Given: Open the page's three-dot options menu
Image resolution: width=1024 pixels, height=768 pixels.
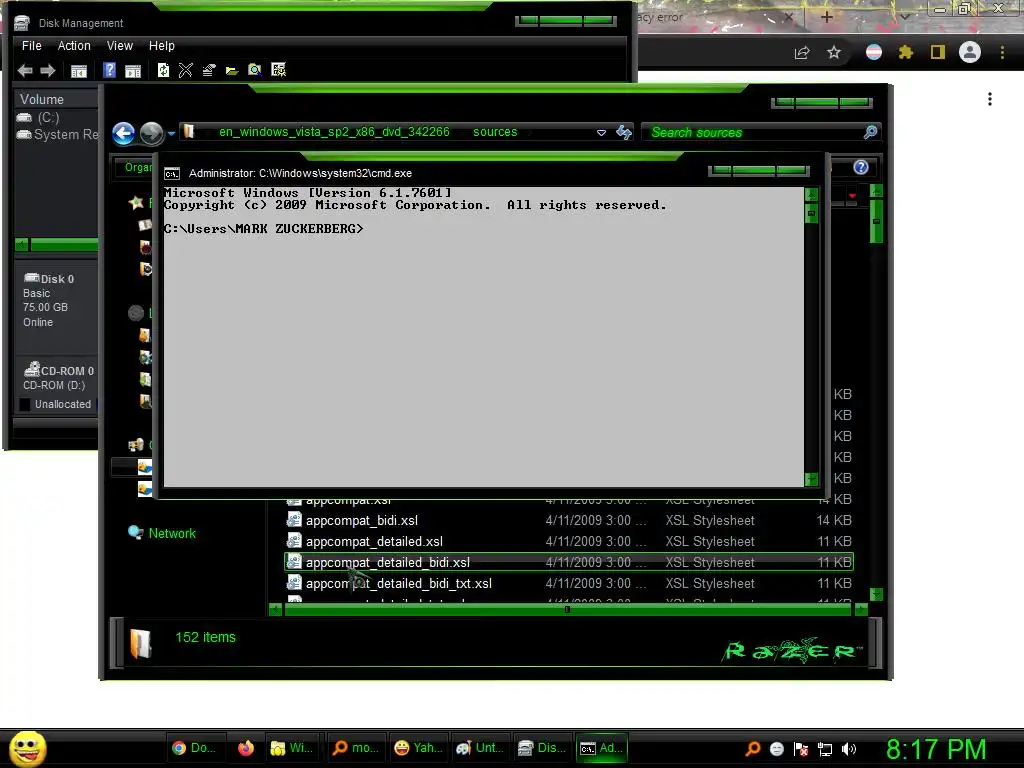Looking at the screenshot, I should click(990, 99).
